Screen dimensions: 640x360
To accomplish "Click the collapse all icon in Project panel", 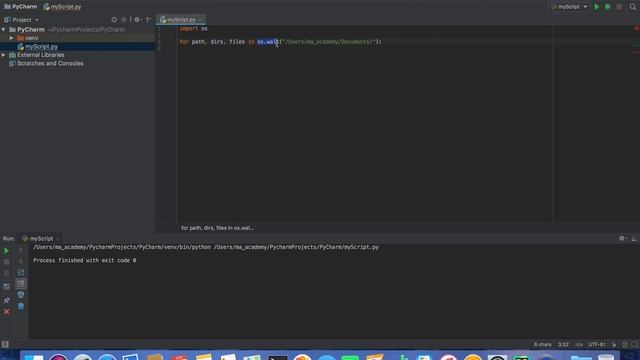I will [x=124, y=20].
